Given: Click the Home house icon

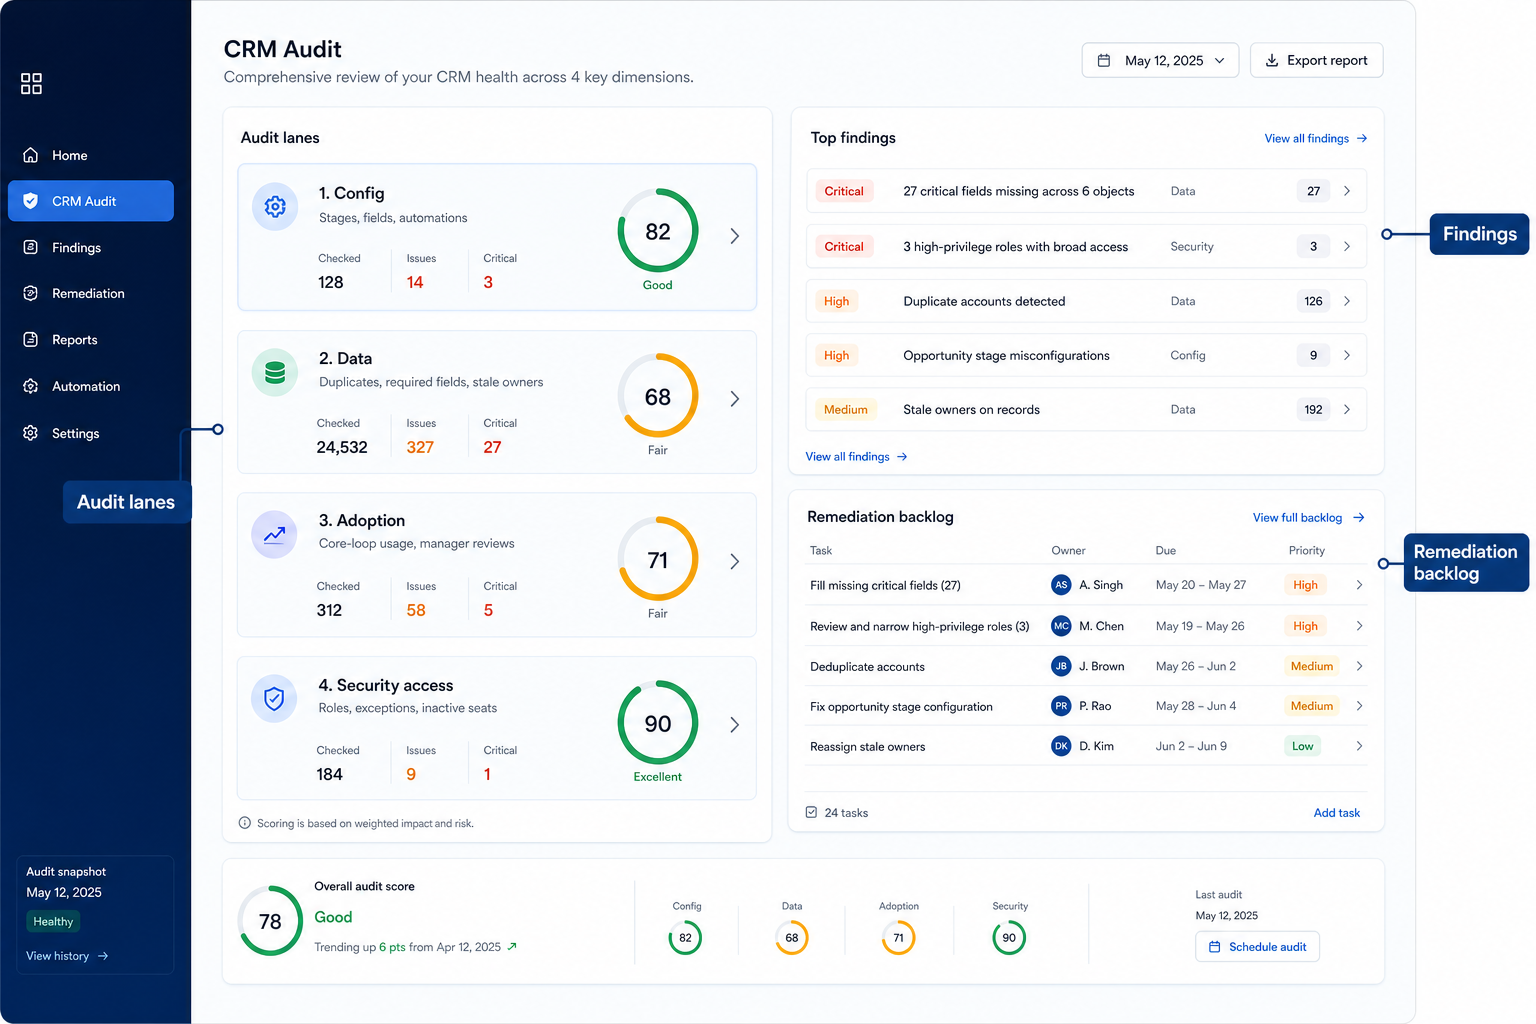Looking at the screenshot, I should coord(31,155).
